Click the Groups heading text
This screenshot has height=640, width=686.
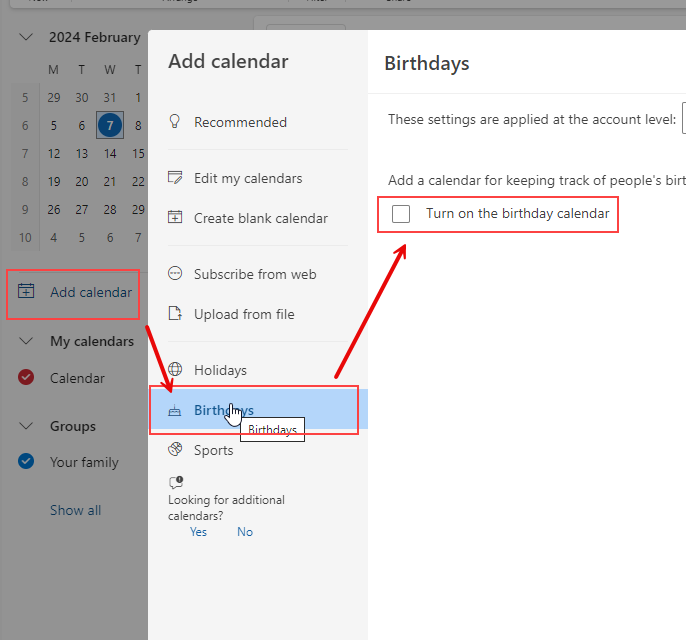[x=73, y=426]
